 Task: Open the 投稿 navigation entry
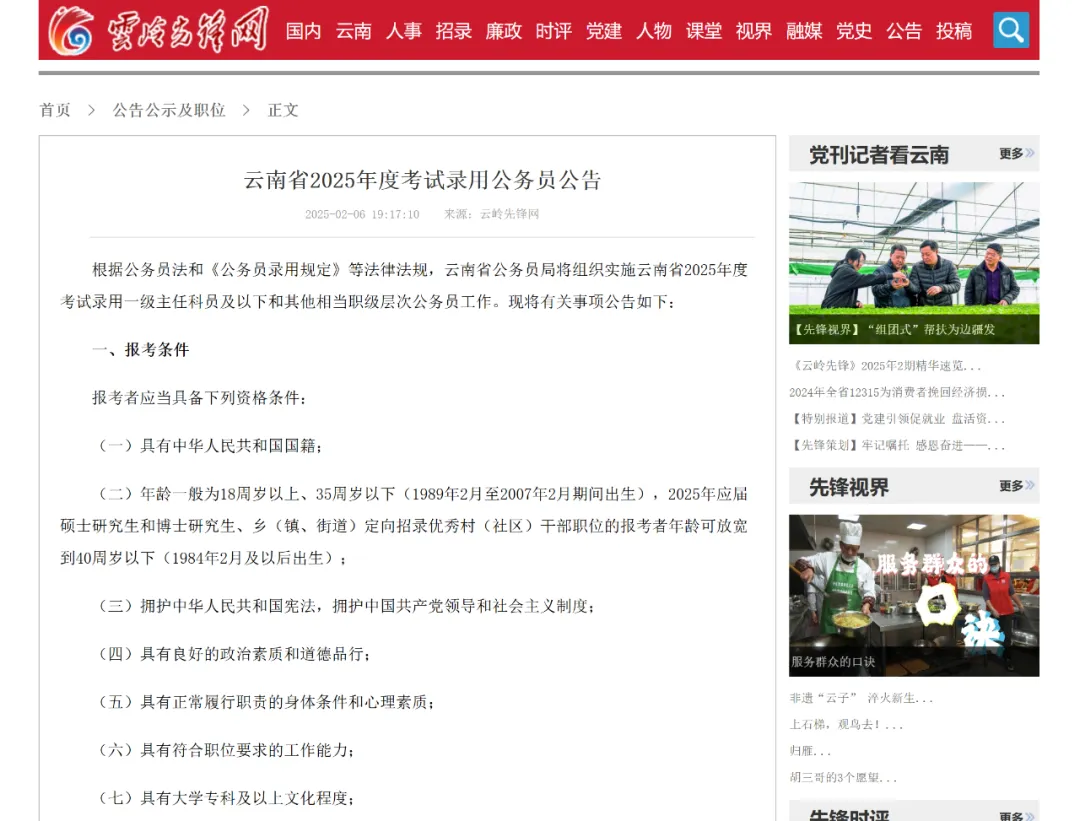click(955, 31)
